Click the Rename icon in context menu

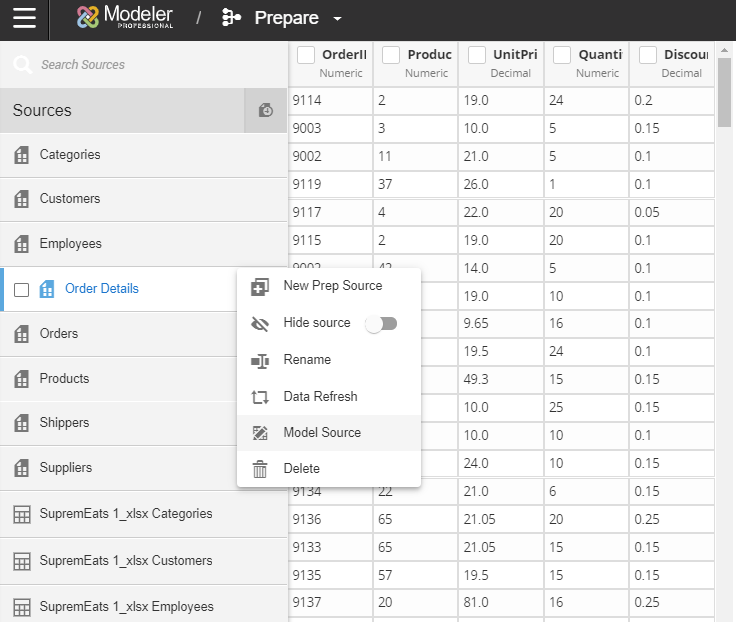tap(260, 360)
